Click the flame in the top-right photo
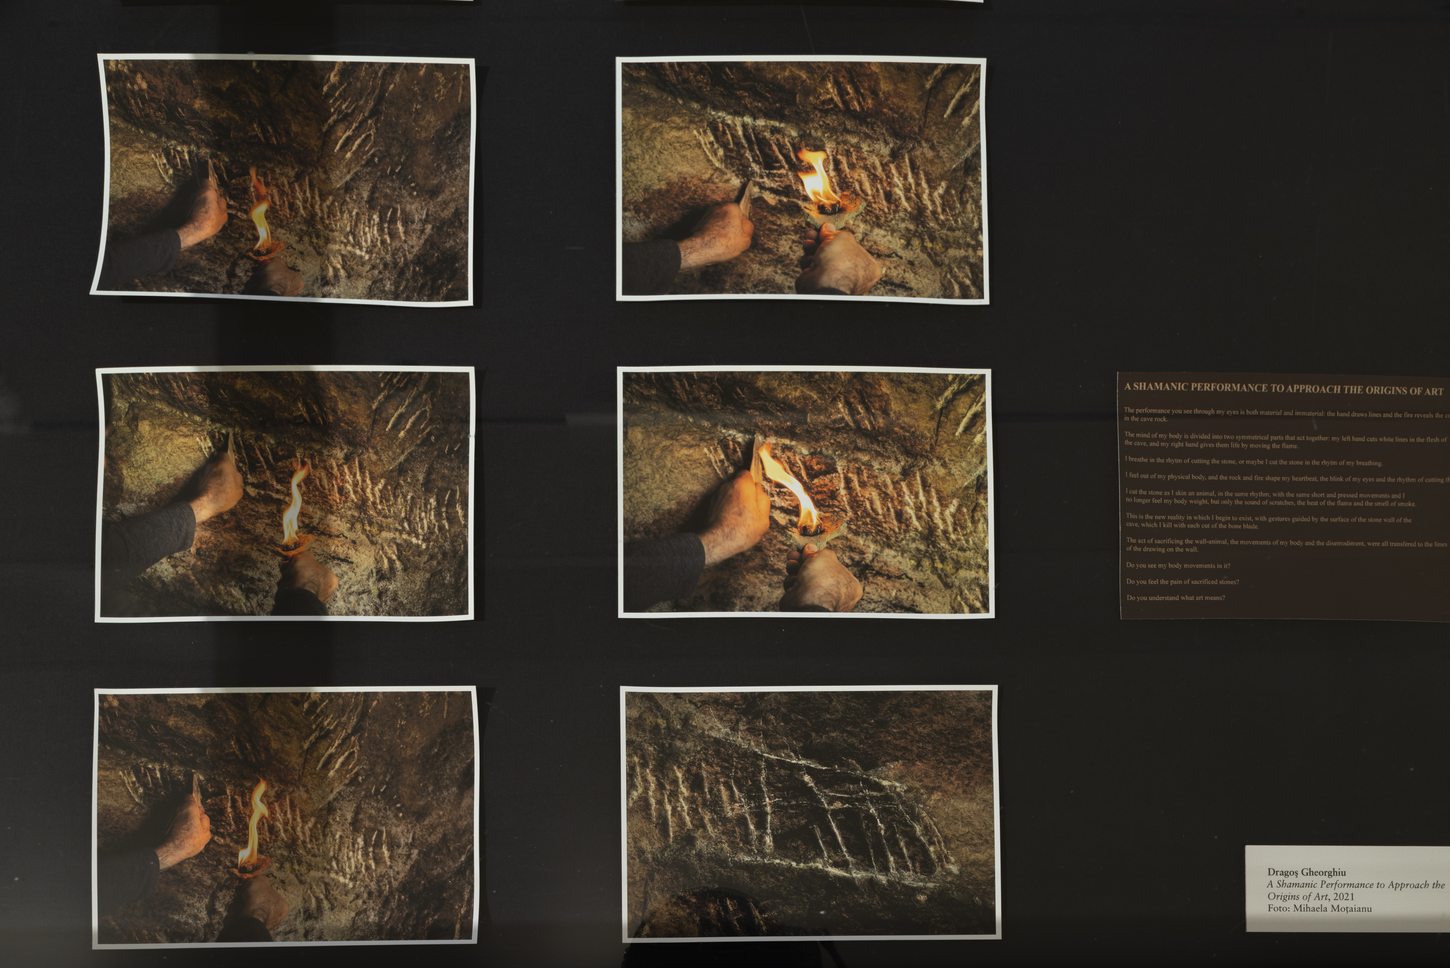 (x=817, y=182)
